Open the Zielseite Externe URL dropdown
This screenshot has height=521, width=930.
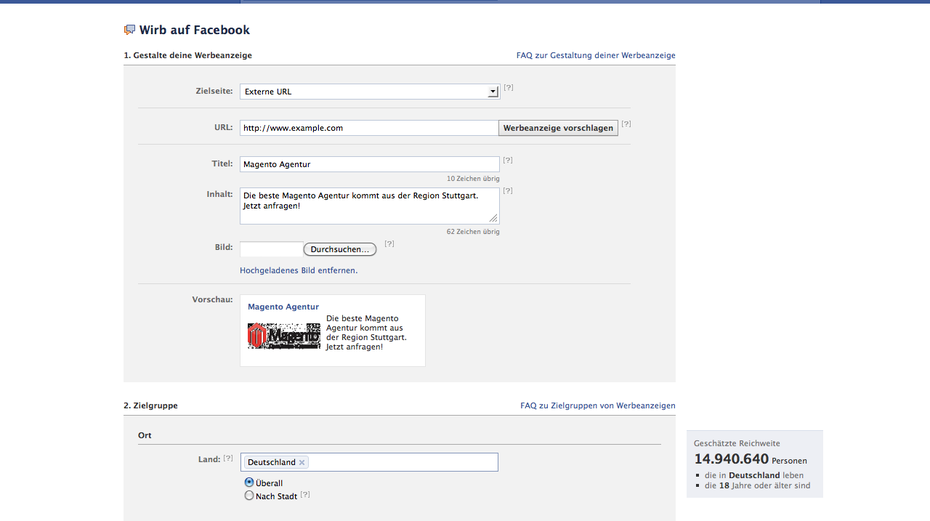point(370,91)
